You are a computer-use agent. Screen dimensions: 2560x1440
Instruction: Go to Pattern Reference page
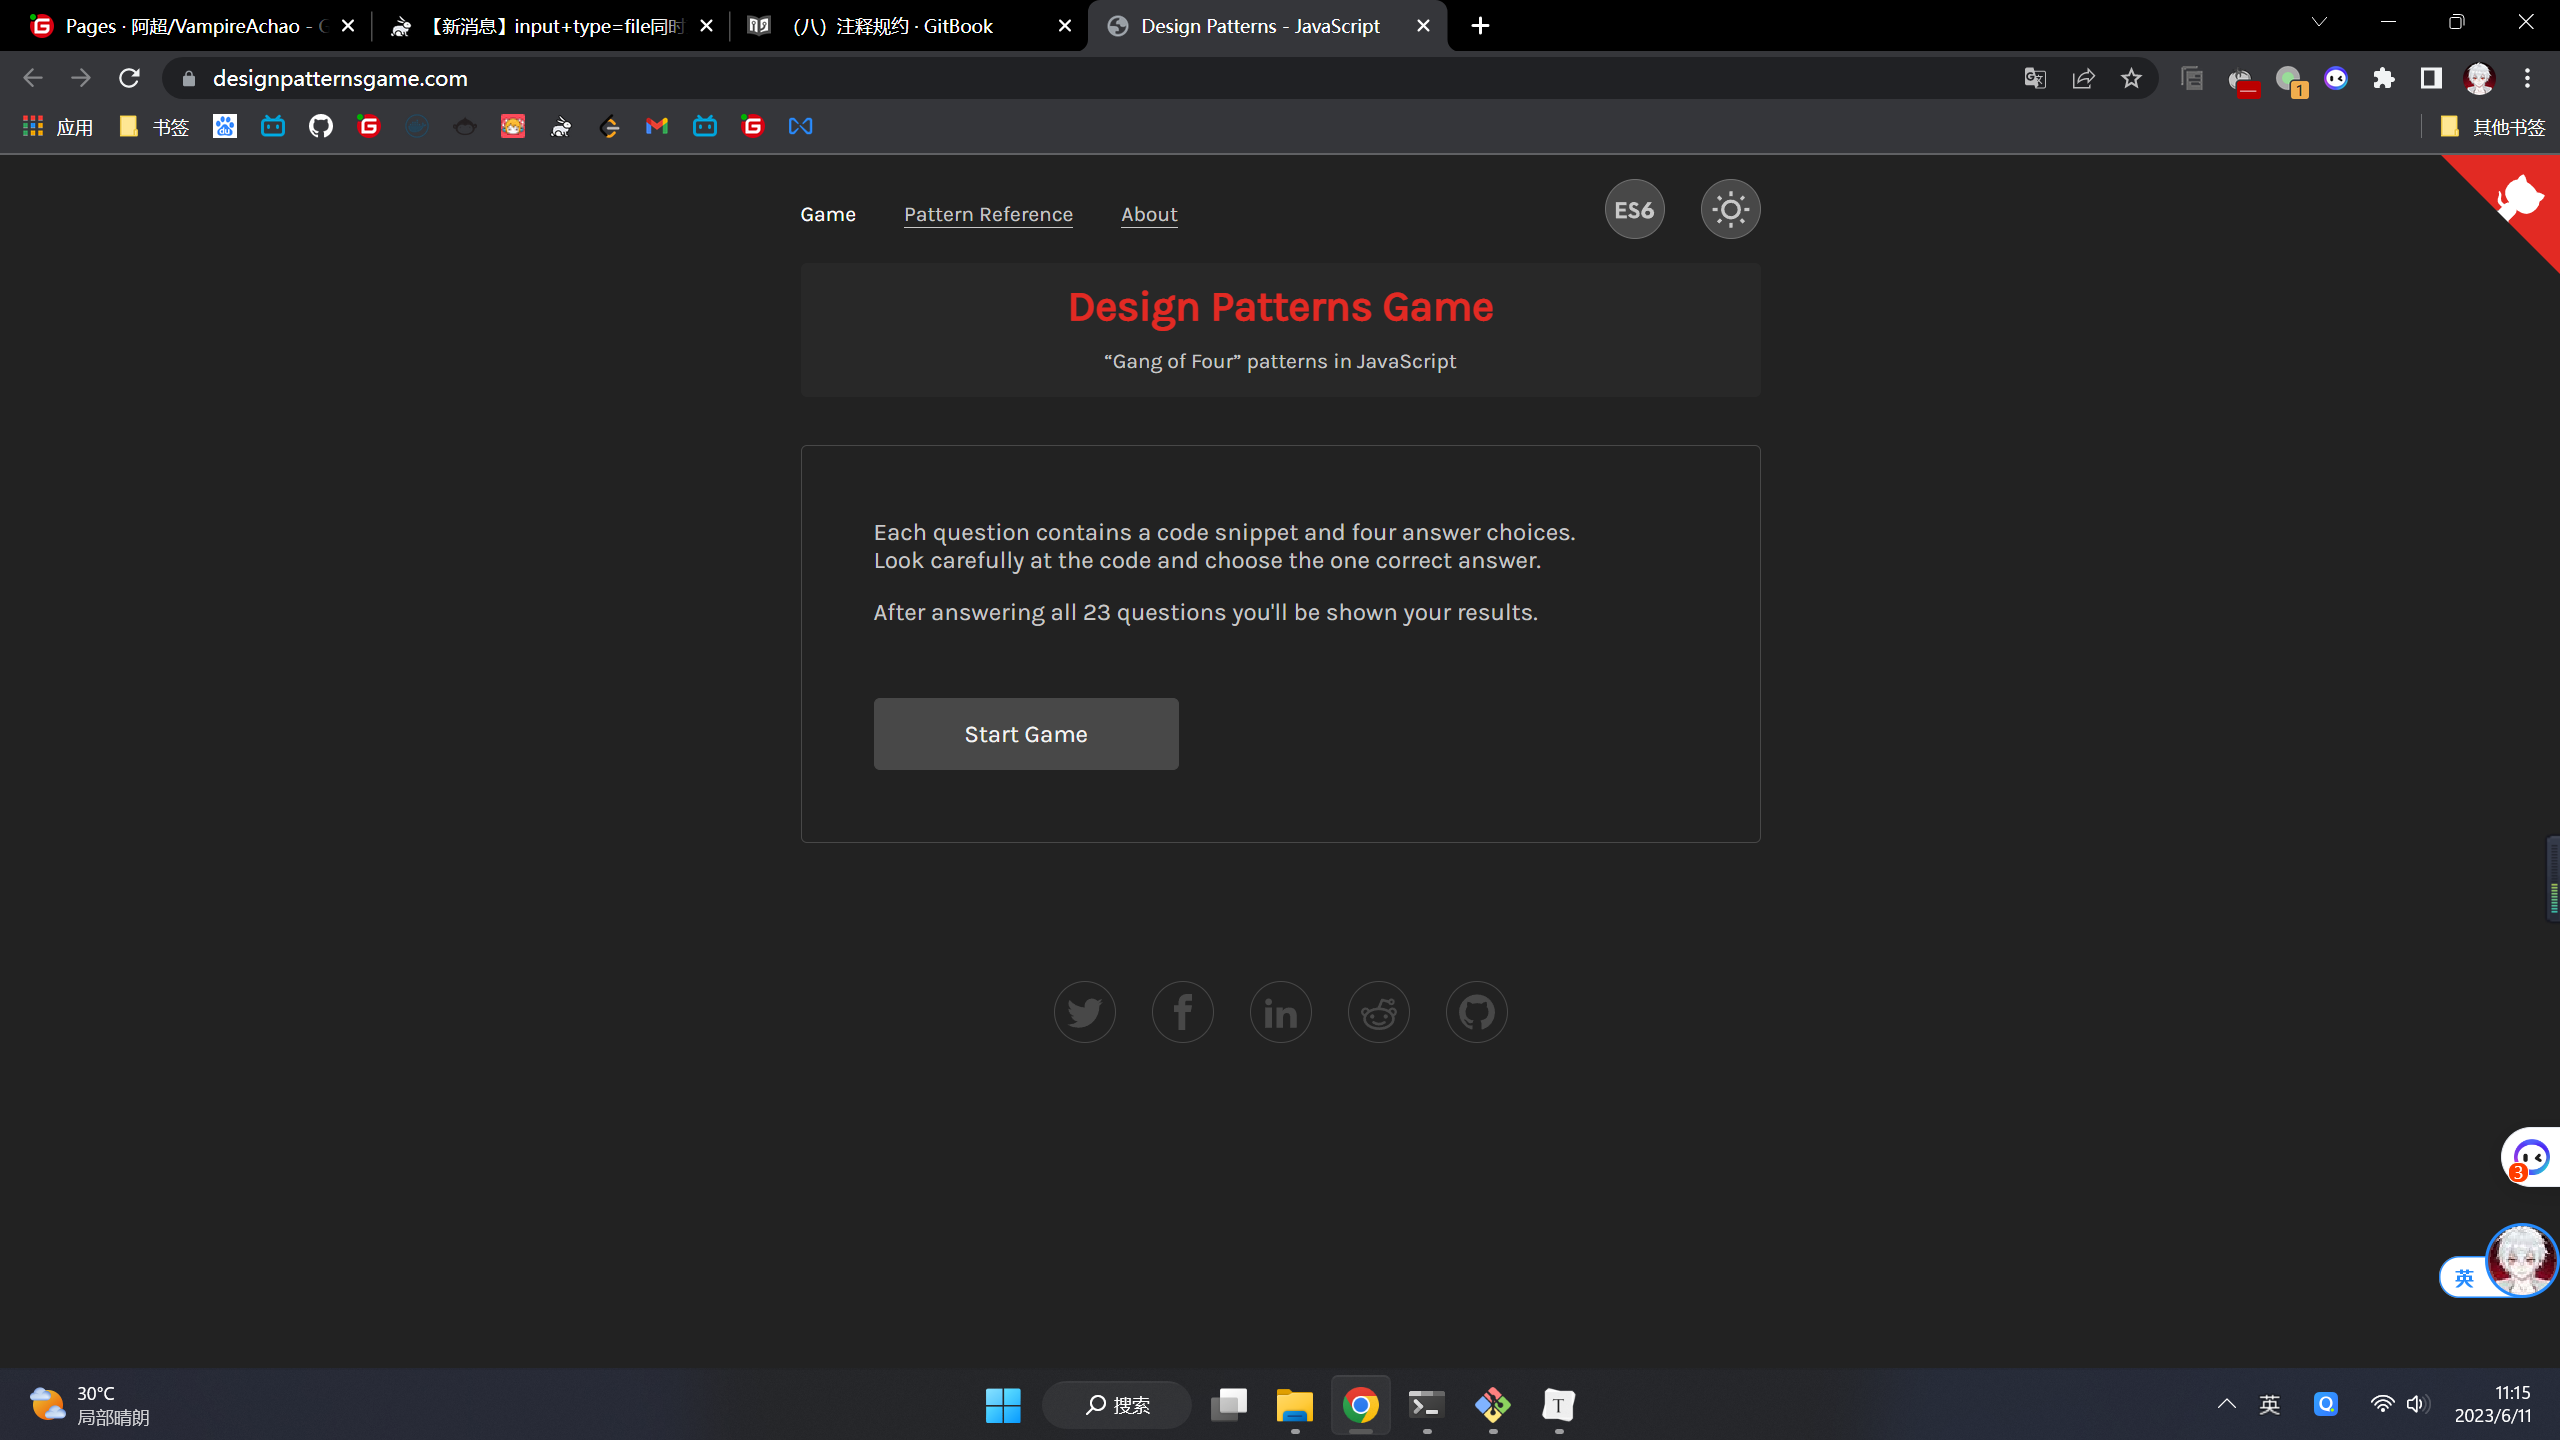point(988,214)
